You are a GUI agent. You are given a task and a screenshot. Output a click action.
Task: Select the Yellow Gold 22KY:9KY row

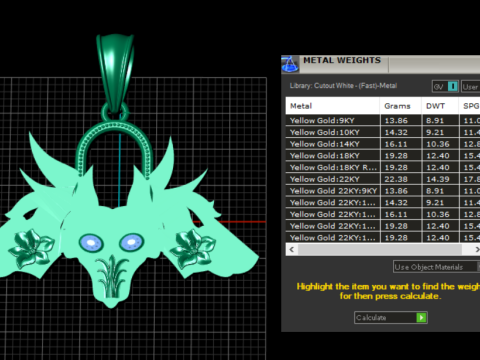coord(383,191)
